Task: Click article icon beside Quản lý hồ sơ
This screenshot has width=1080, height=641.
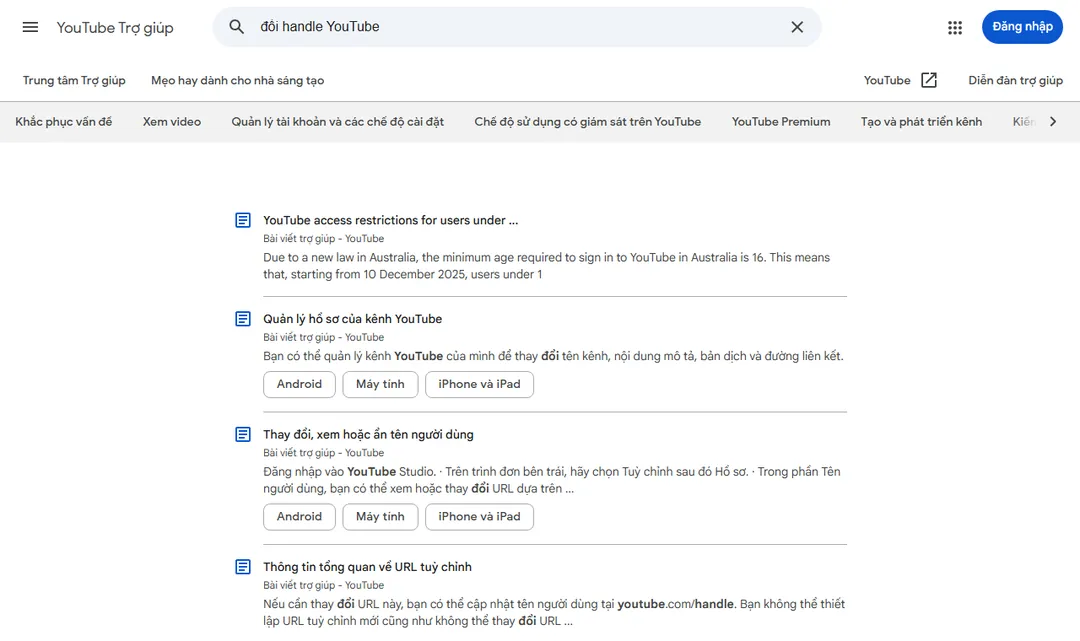Action: [x=243, y=319]
